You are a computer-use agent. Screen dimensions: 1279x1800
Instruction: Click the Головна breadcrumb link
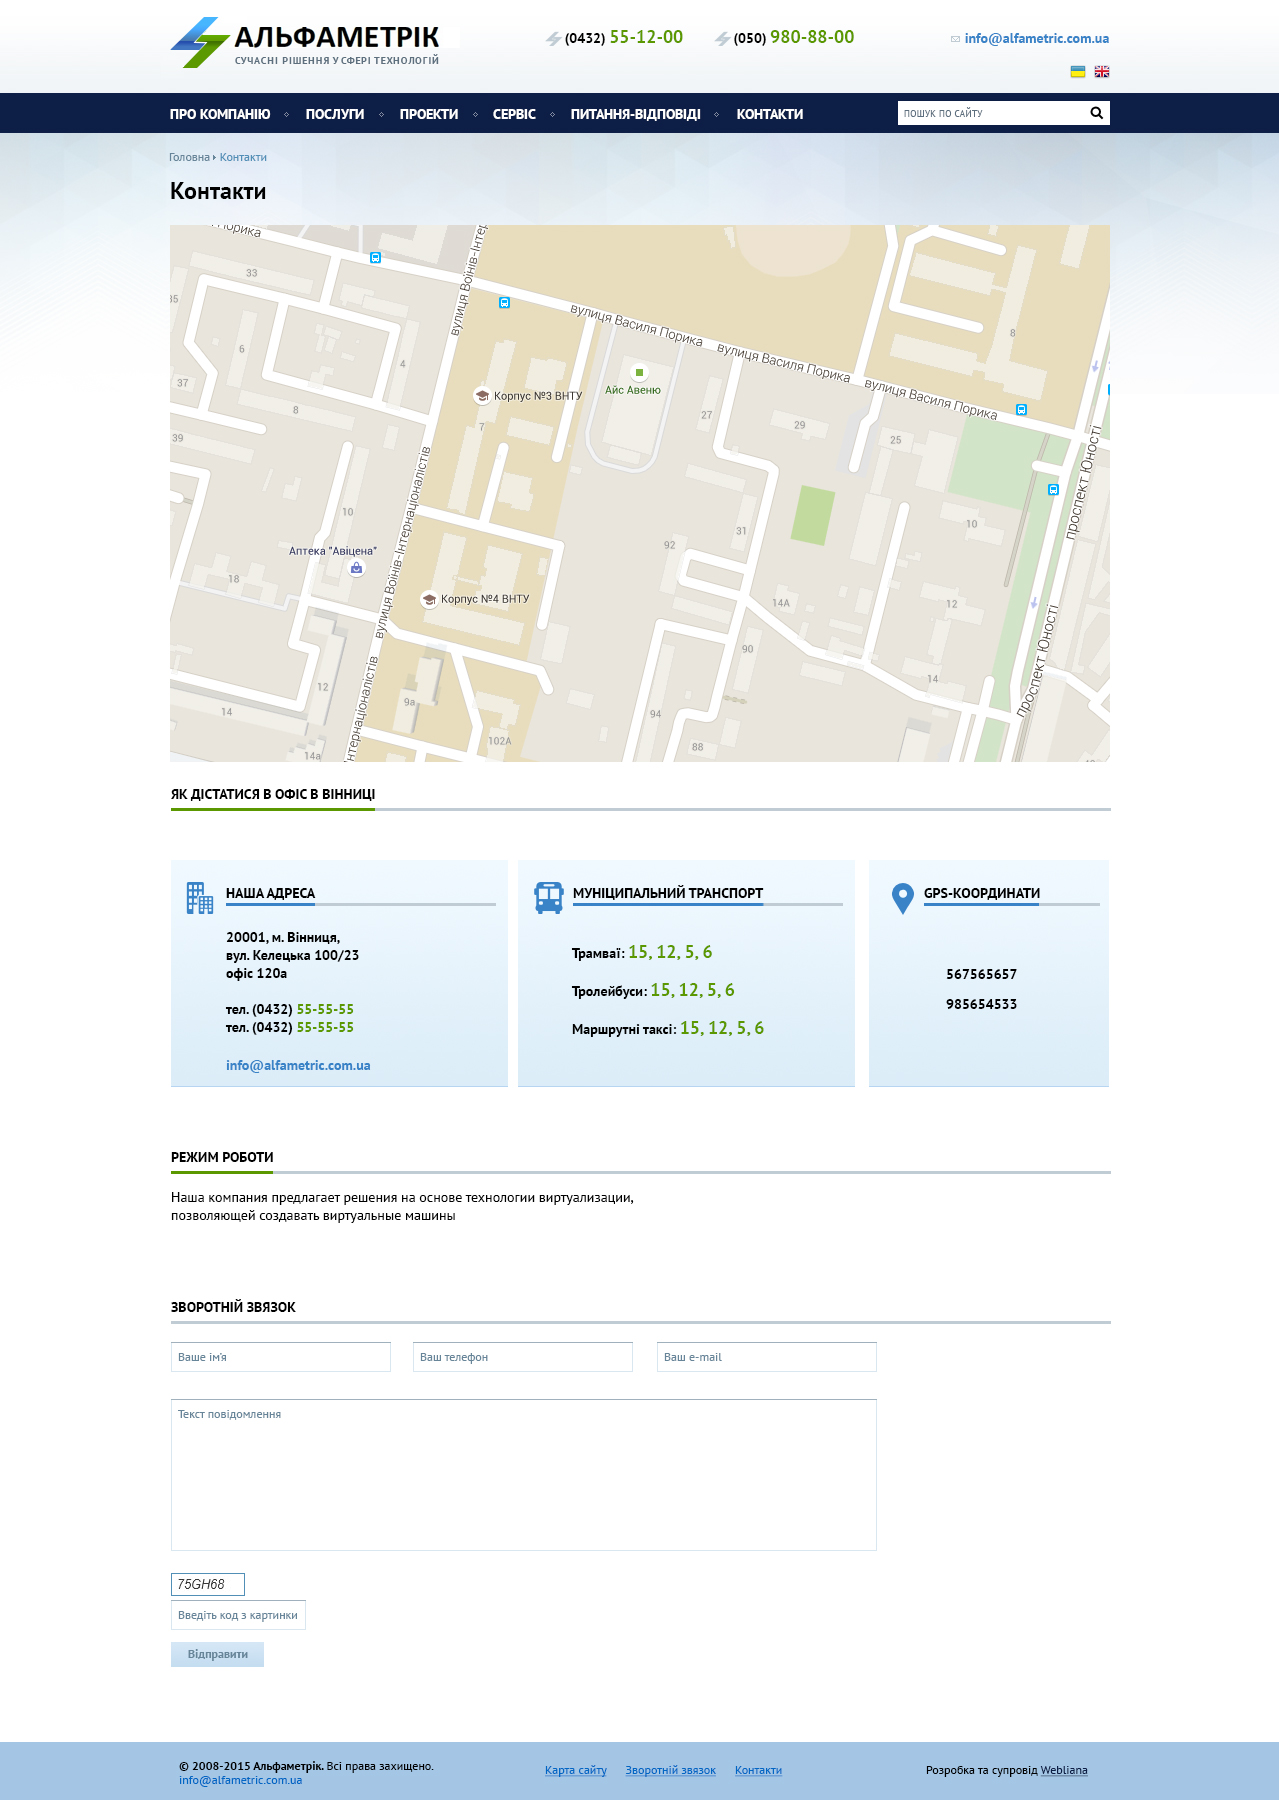coord(189,157)
